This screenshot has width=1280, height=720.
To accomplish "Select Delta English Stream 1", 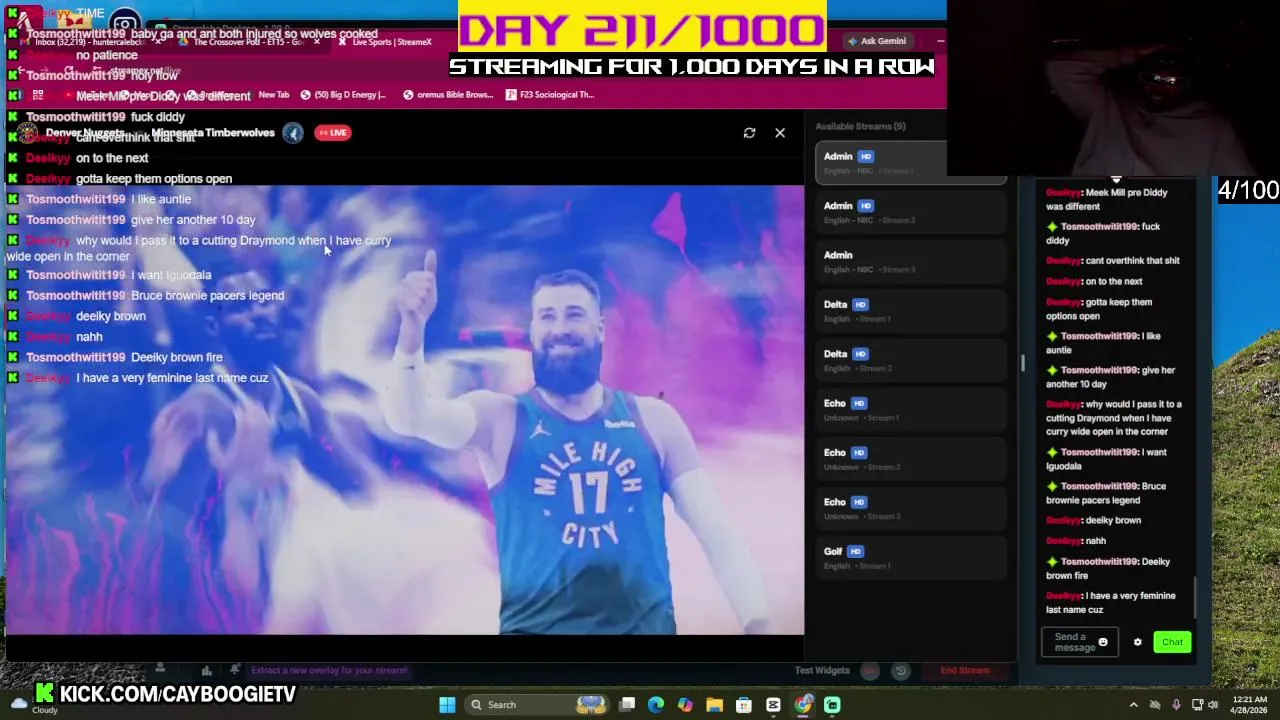I will pos(911,311).
